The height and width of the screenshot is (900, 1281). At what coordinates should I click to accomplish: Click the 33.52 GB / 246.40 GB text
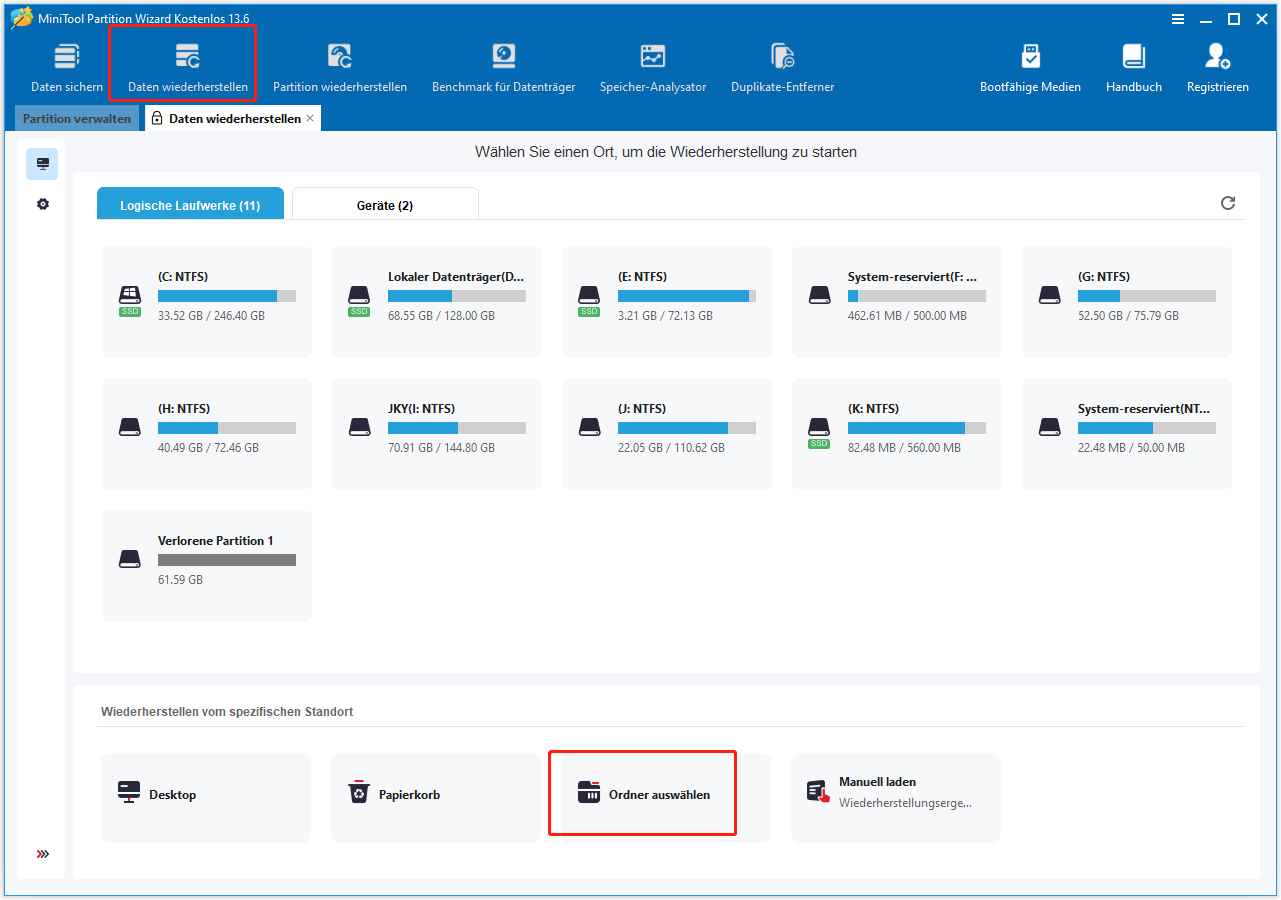click(x=211, y=316)
